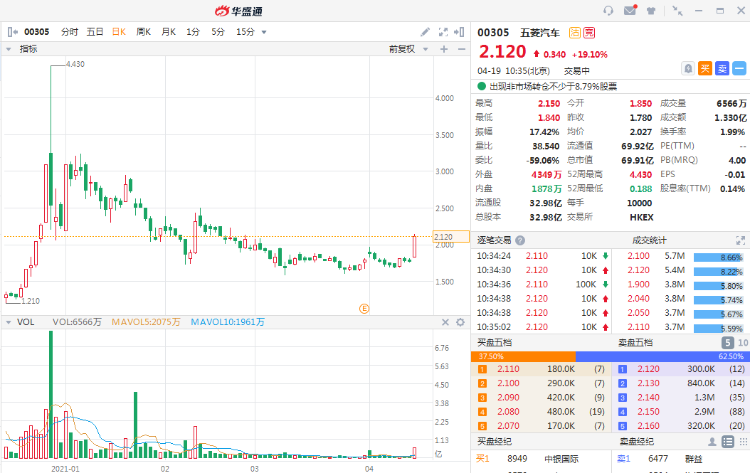Click the 1.210 low price label
The image size is (750, 473).
(x=31, y=301)
